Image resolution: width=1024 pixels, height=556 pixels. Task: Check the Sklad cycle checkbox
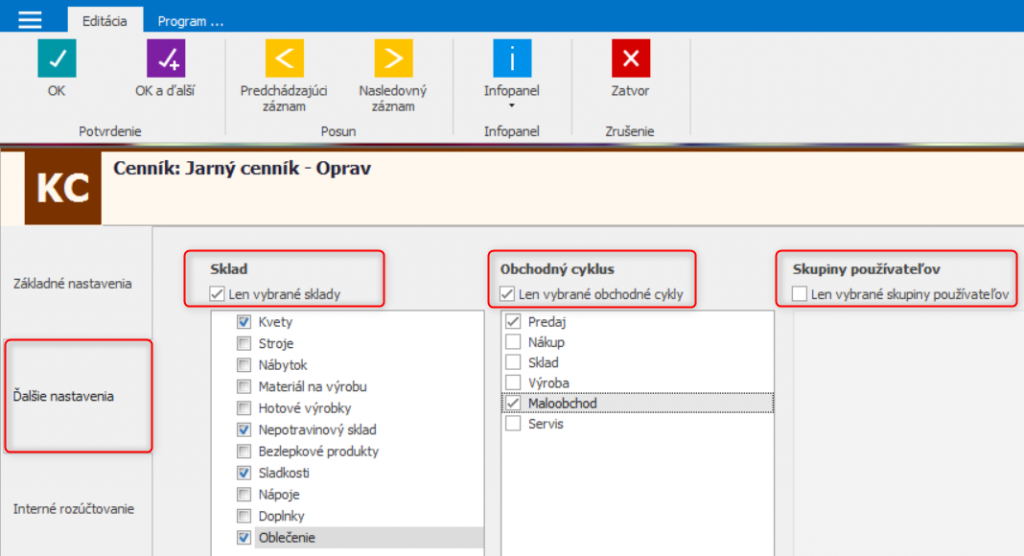(x=513, y=362)
